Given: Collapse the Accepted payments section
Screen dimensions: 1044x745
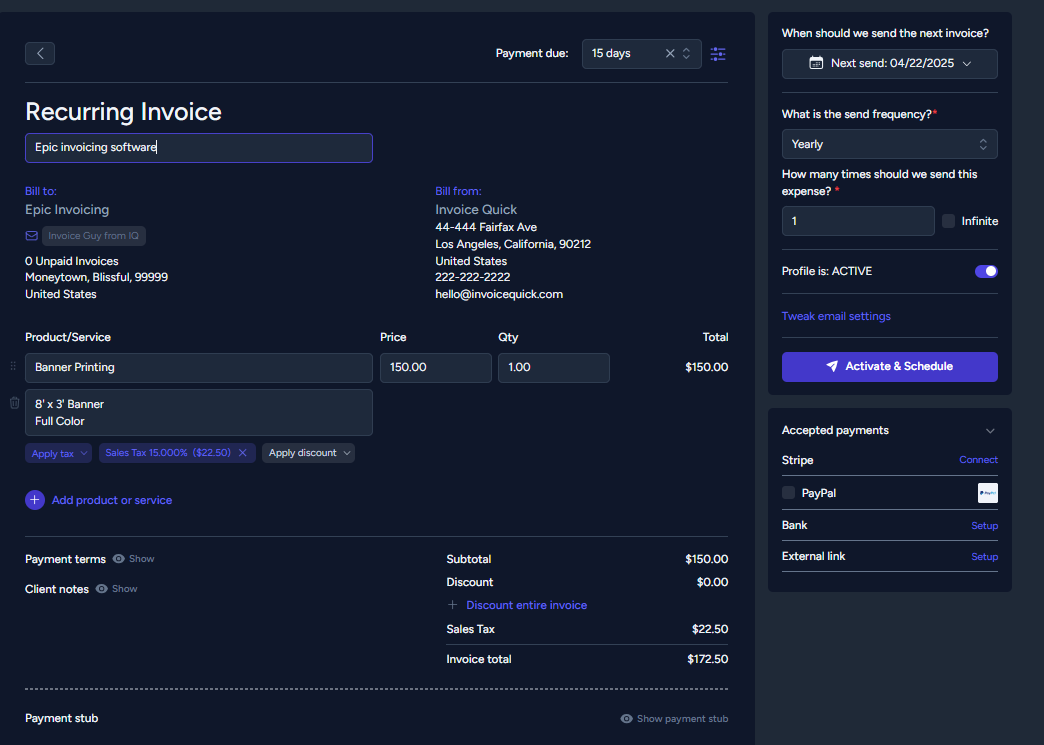Looking at the screenshot, I should (990, 431).
